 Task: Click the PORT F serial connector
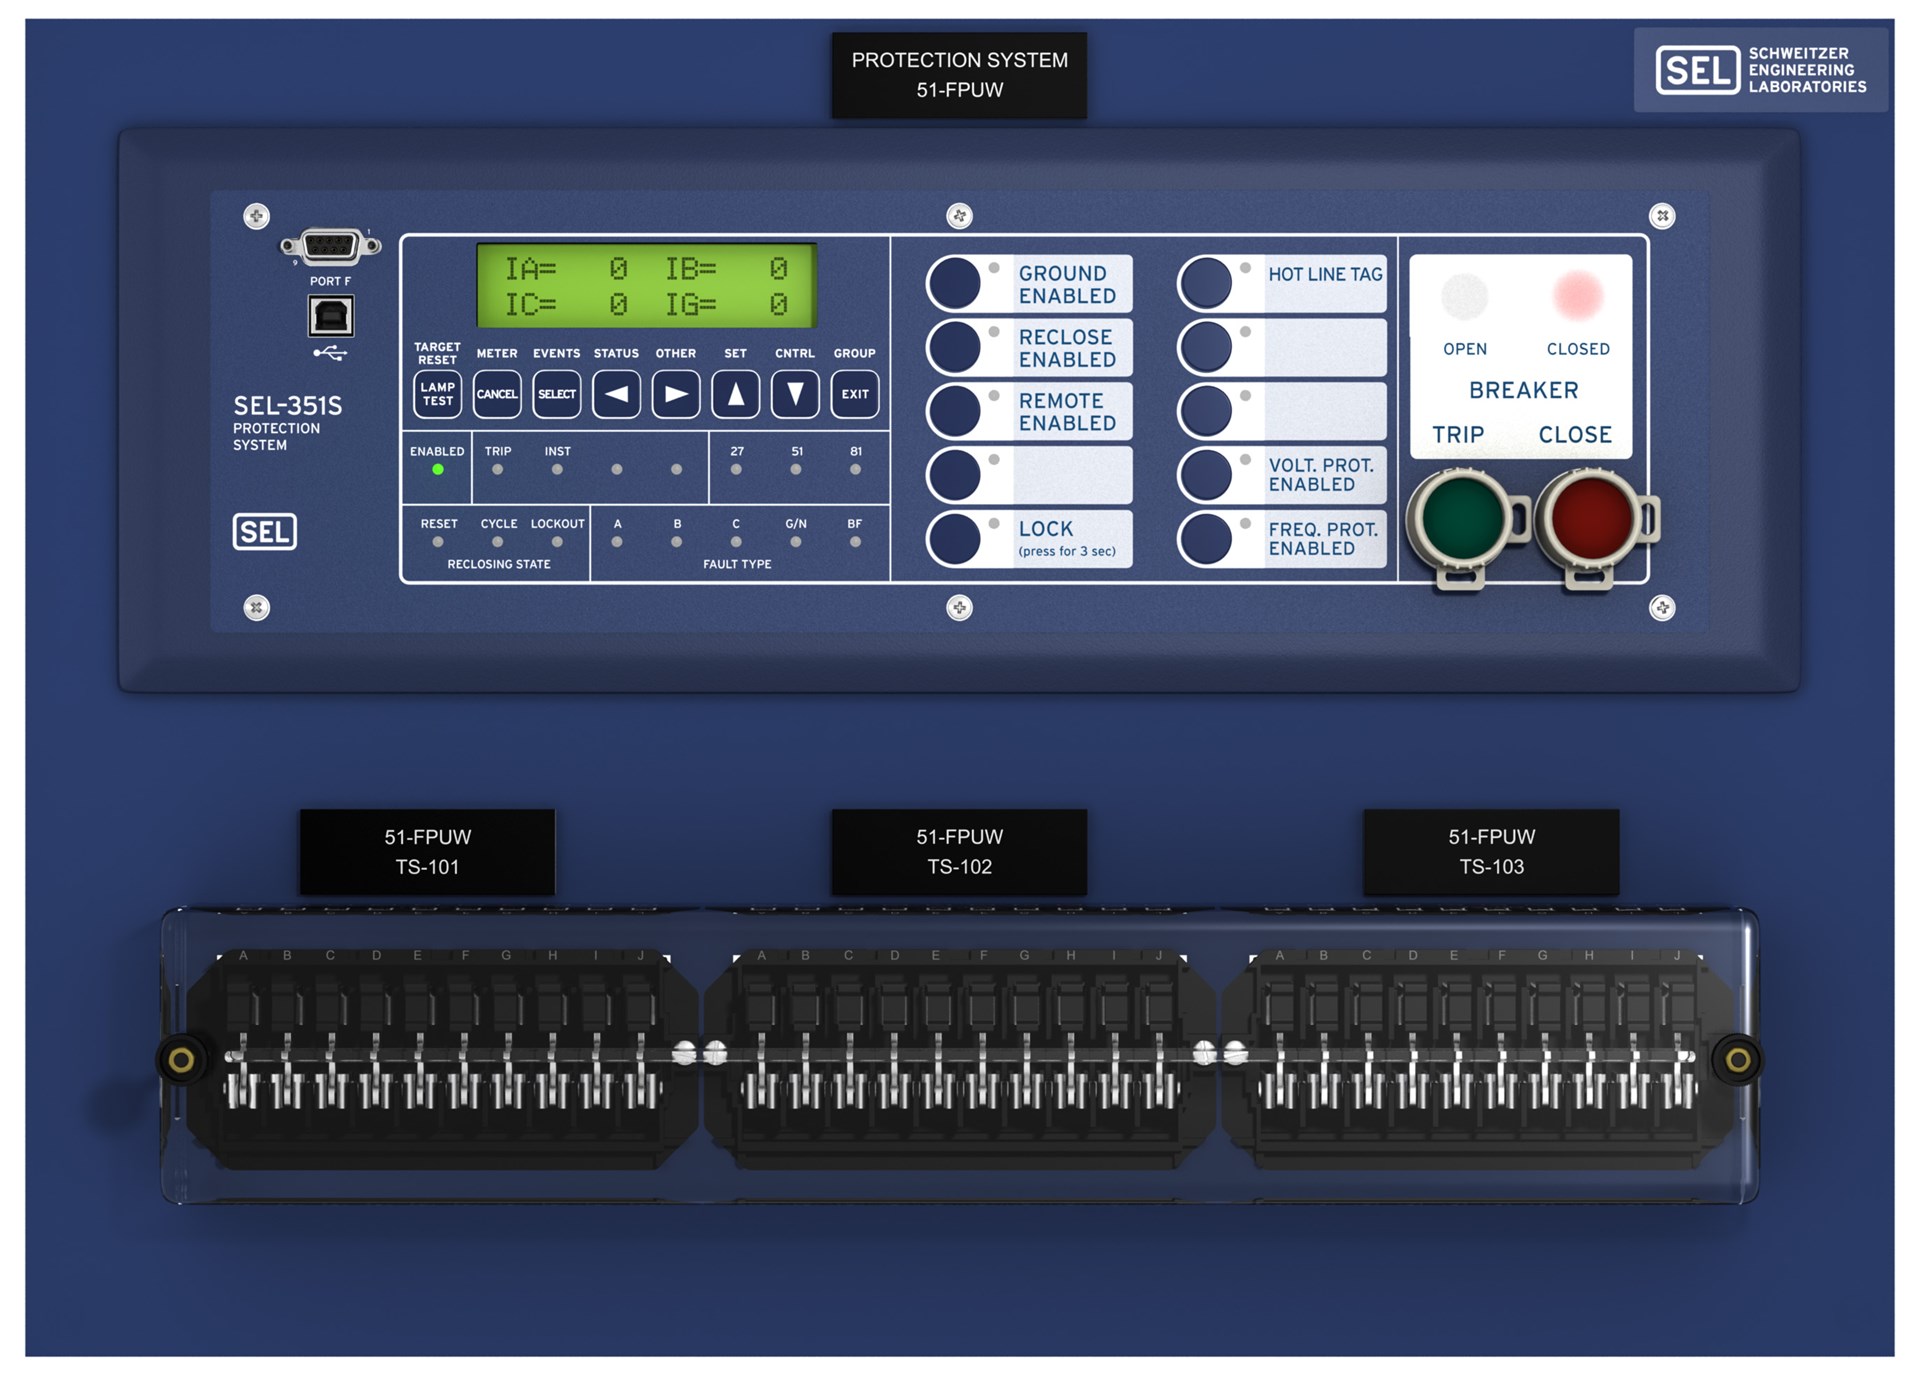[x=330, y=246]
